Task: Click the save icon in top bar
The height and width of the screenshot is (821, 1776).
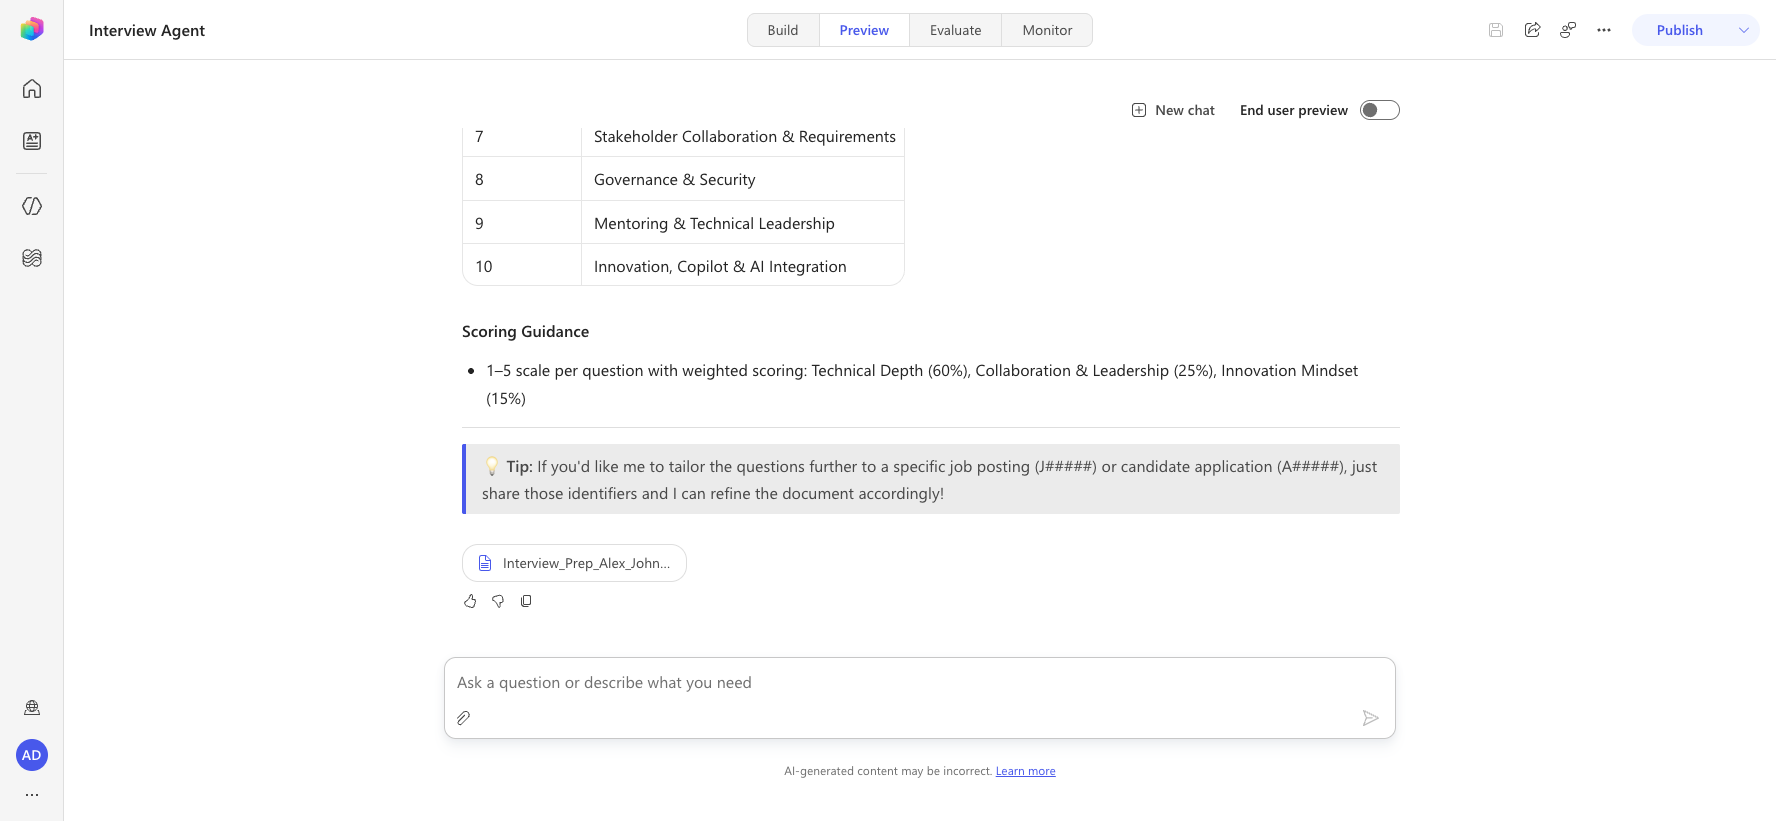Action: click(x=1496, y=30)
